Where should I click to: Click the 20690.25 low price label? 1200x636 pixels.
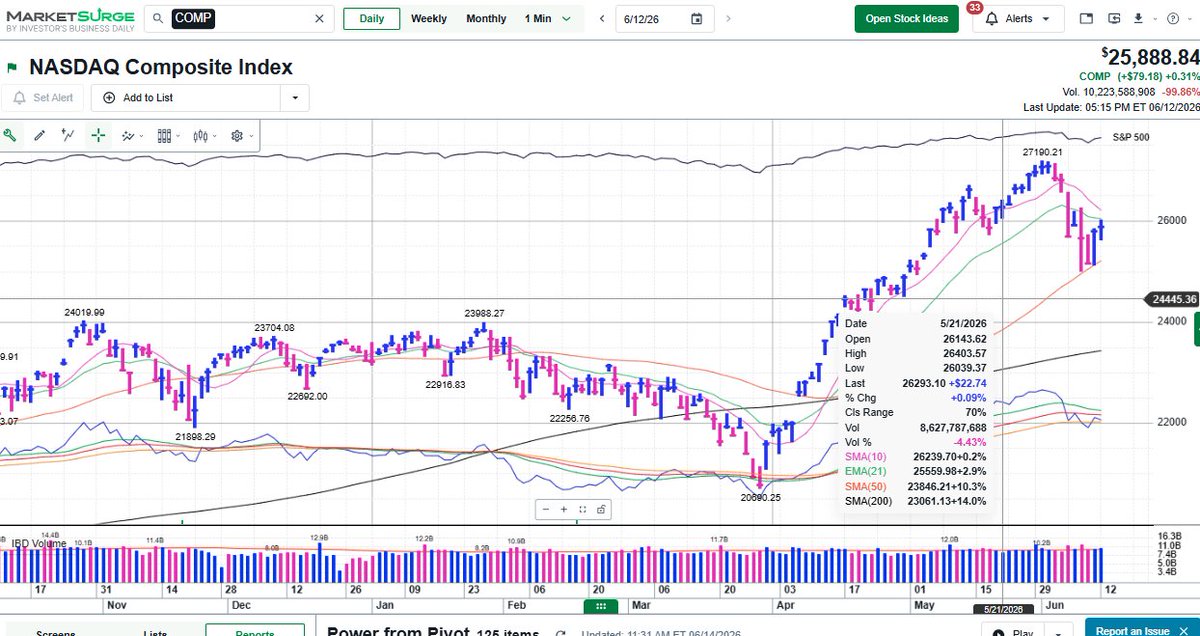tap(761, 496)
